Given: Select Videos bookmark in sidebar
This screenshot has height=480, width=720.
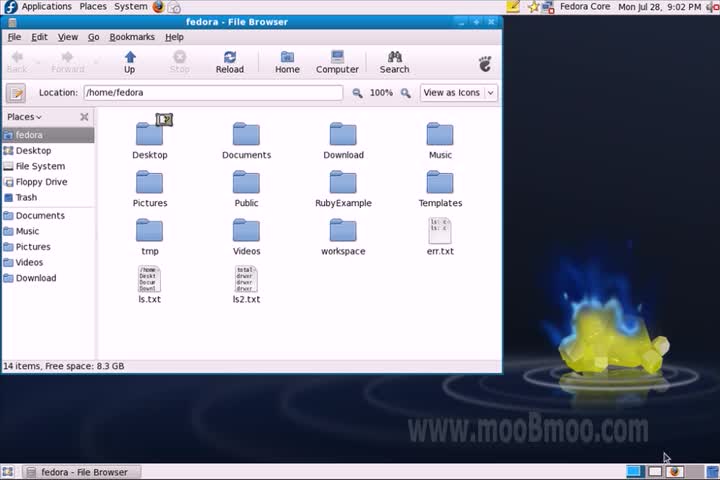Looking at the screenshot, I should pyautogui.click(x=48, y=262).
